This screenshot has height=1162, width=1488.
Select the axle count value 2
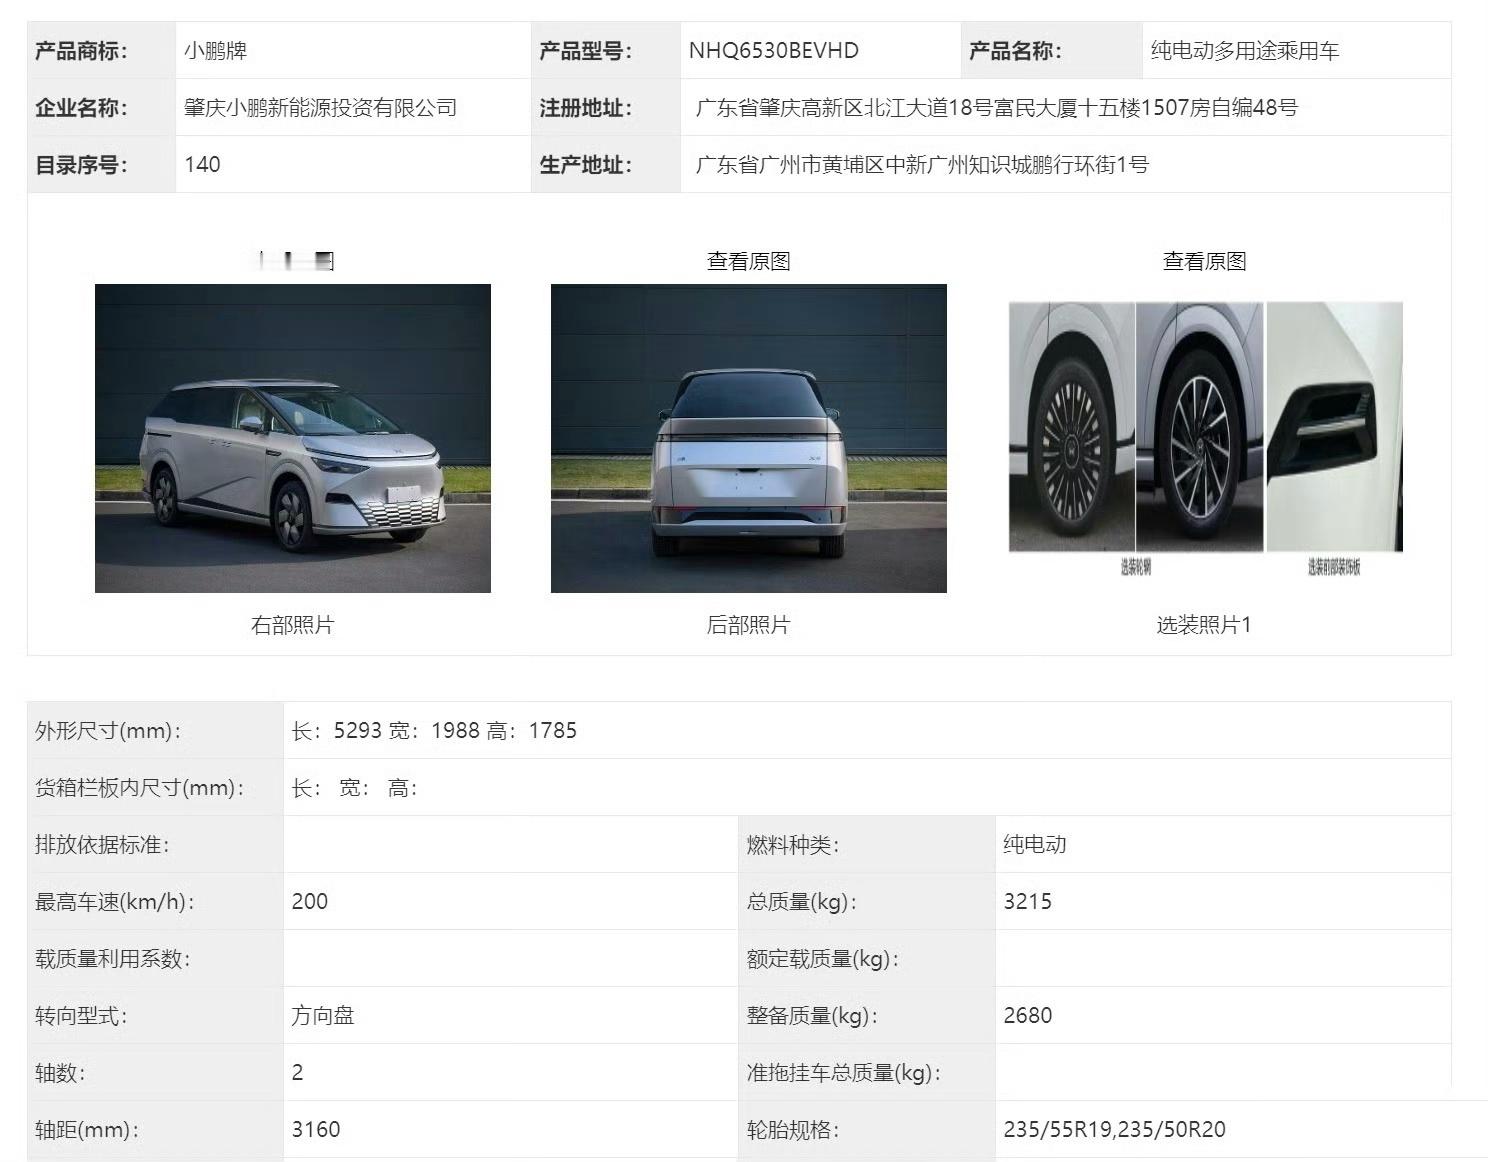pos(298,1072)
